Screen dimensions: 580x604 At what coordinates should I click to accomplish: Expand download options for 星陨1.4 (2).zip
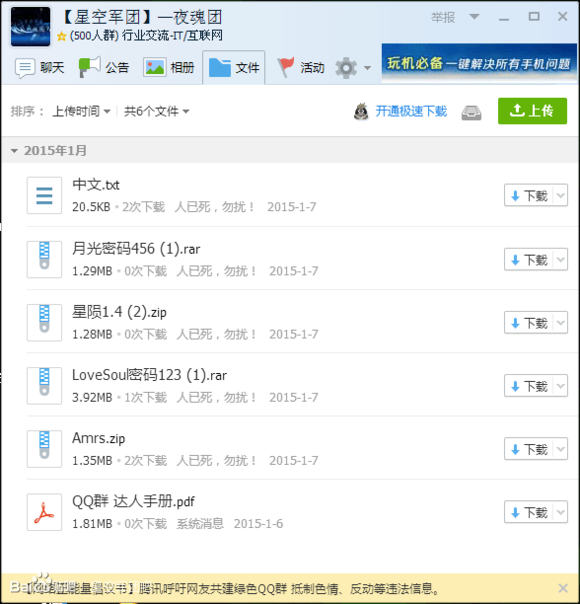561,322
